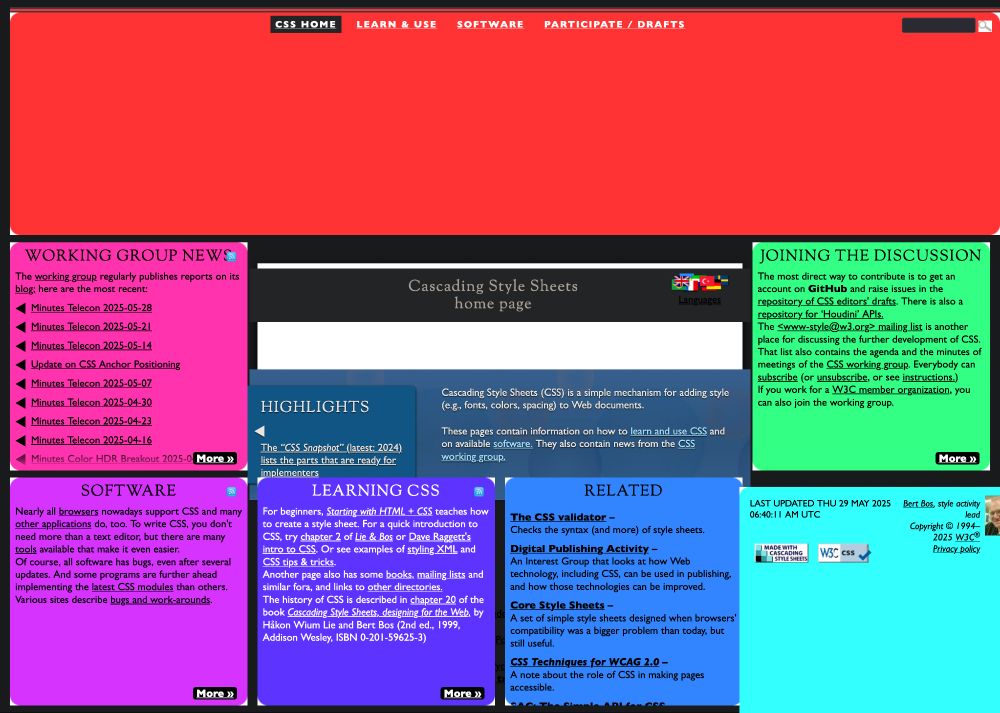Image resolution: width=1000 pixels, height=713 pixels.
Task: Open the Languages link under the flags
Action: pyautogui.click(x=700, y=300)
